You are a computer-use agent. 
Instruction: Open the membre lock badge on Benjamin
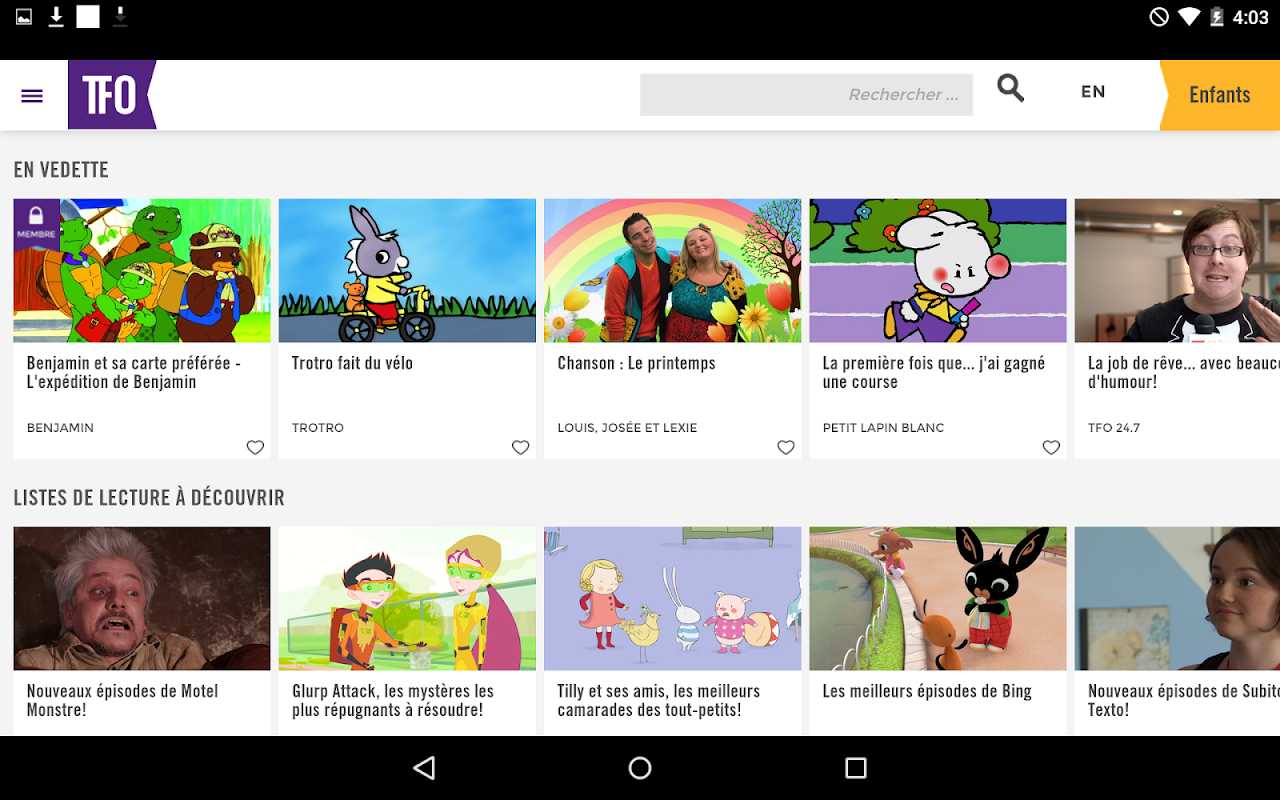(x=36, y=222)
